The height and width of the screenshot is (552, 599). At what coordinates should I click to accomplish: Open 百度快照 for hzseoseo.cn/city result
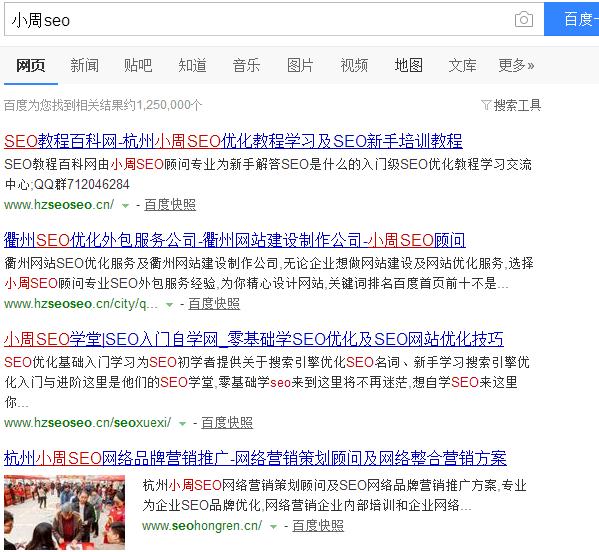(214, 304)
